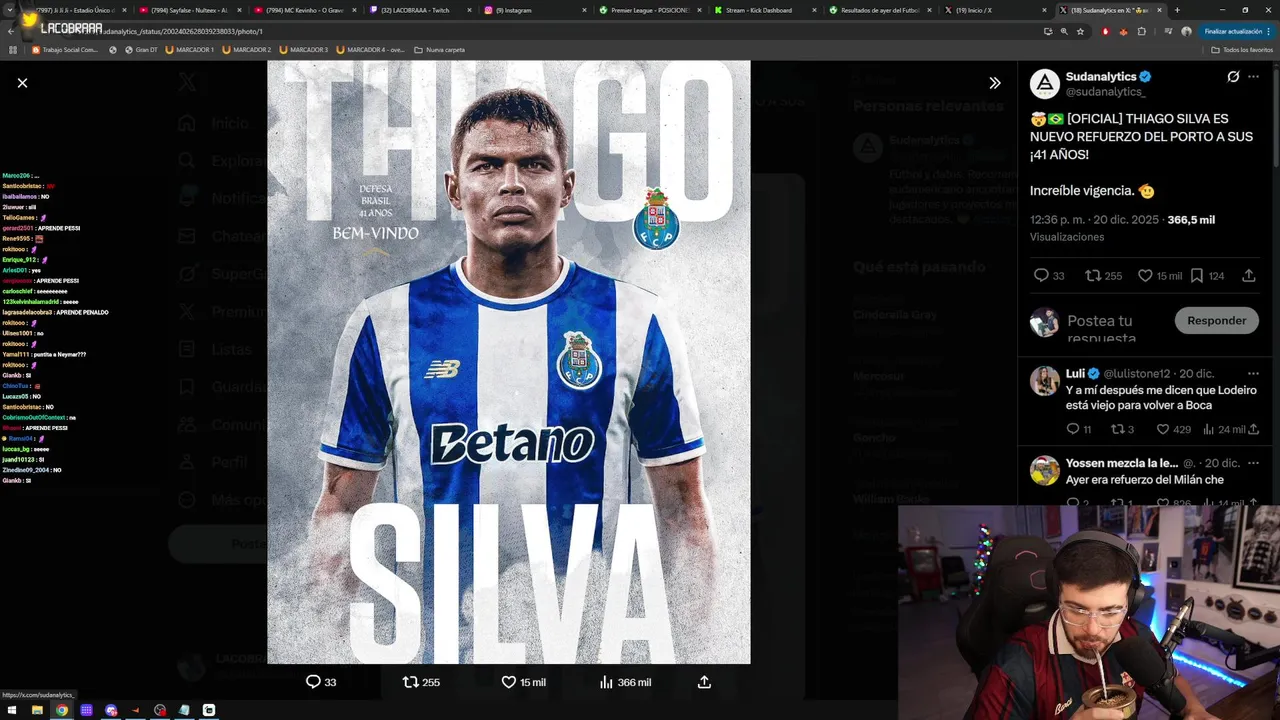This screenshot has height=720, width=1280.
Task: Like the post with 15 mil heart in side panel
Action: pos(1160,276)
